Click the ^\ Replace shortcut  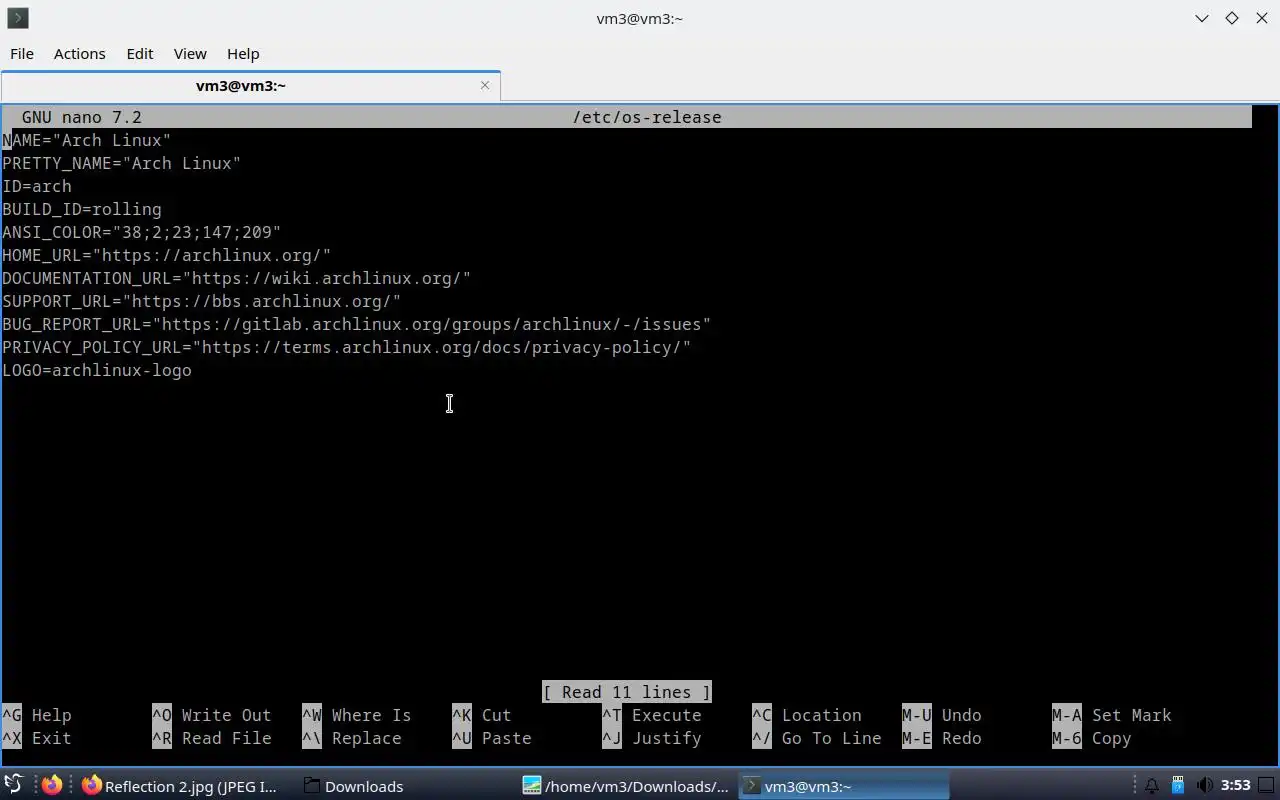[352, 738]
